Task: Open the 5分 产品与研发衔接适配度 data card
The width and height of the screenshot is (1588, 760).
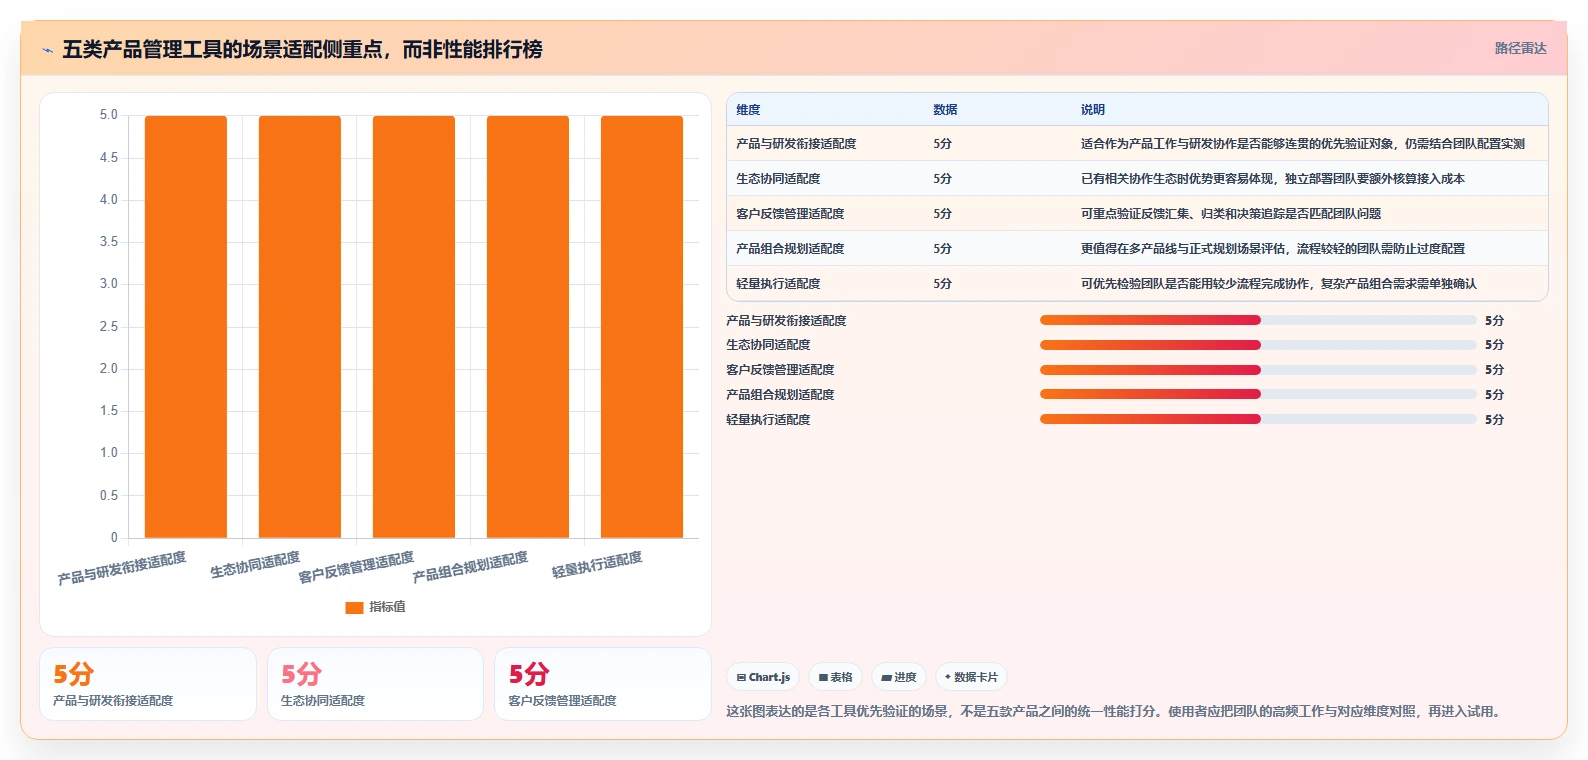Action: pyautogui.click(x=148, y=684)
